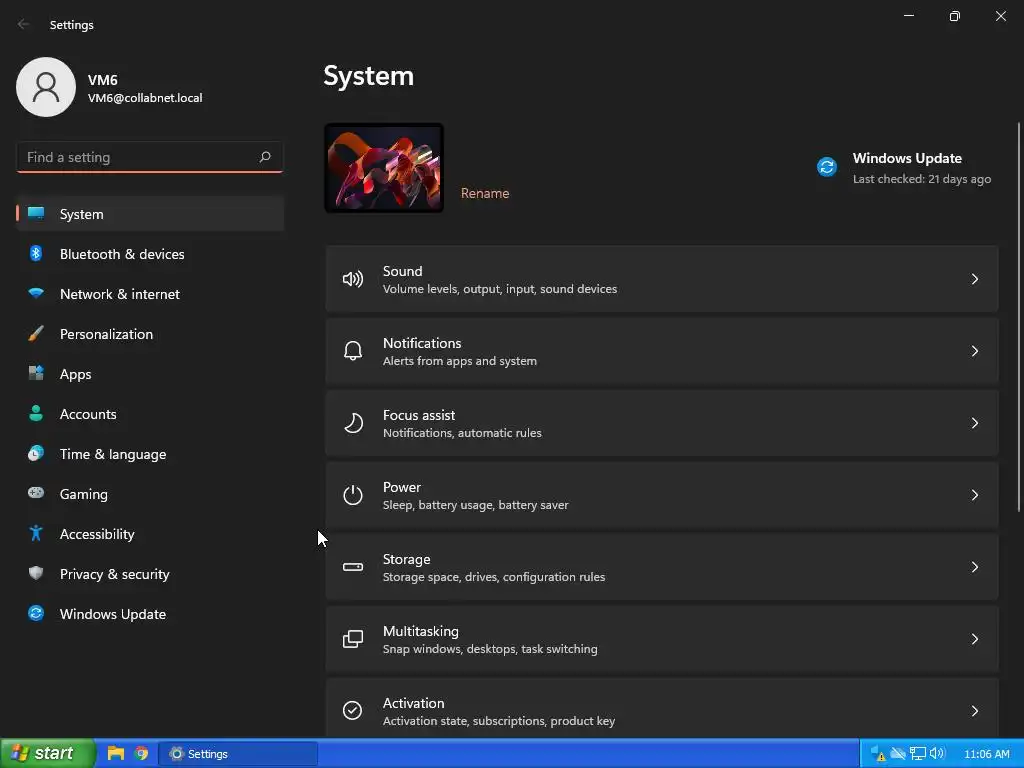1024x768 pixels.
Task: Expand the Sound row chevron
Action: tap(974, 279)
